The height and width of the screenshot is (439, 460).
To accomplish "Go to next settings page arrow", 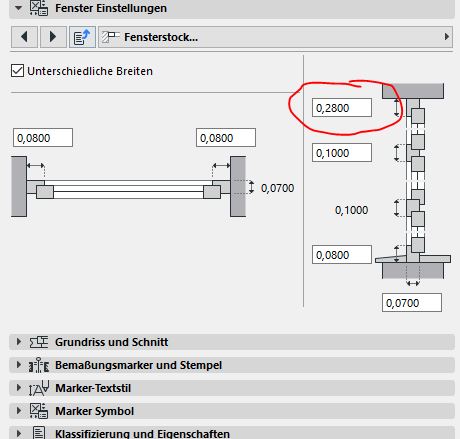I will (53, 37).
